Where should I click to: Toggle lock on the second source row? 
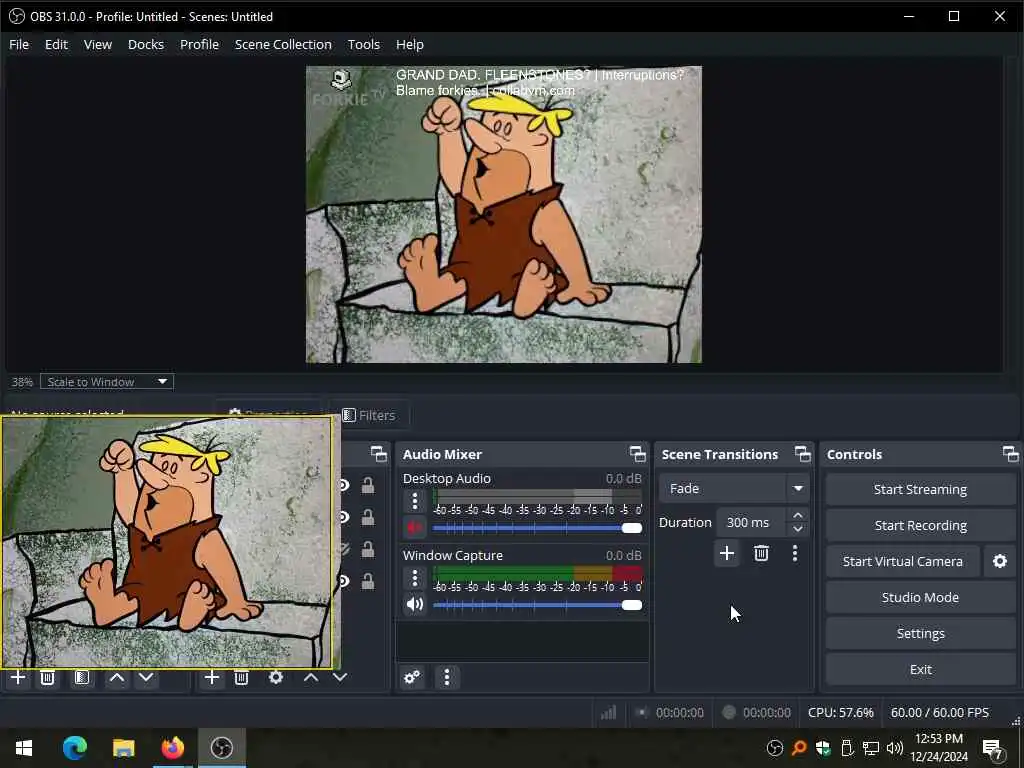368,517
